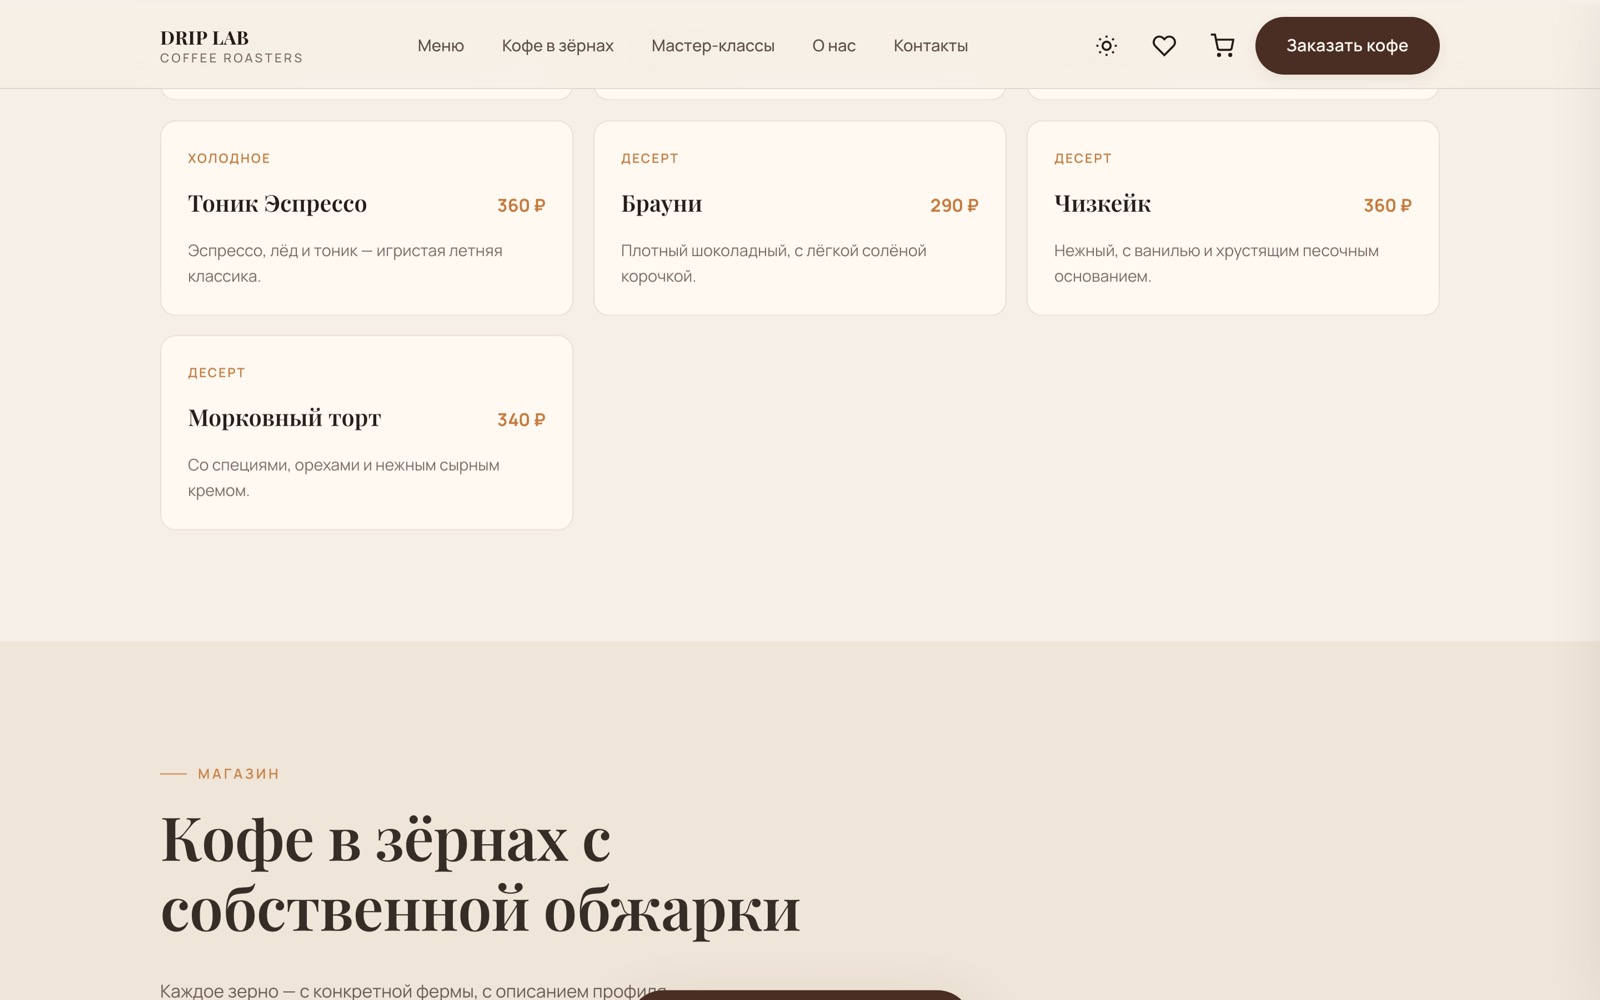This screenshot has width=1600, height=1000.
Task: Toggle the light/dark theme sun icon
Action: pos(1106,45)
